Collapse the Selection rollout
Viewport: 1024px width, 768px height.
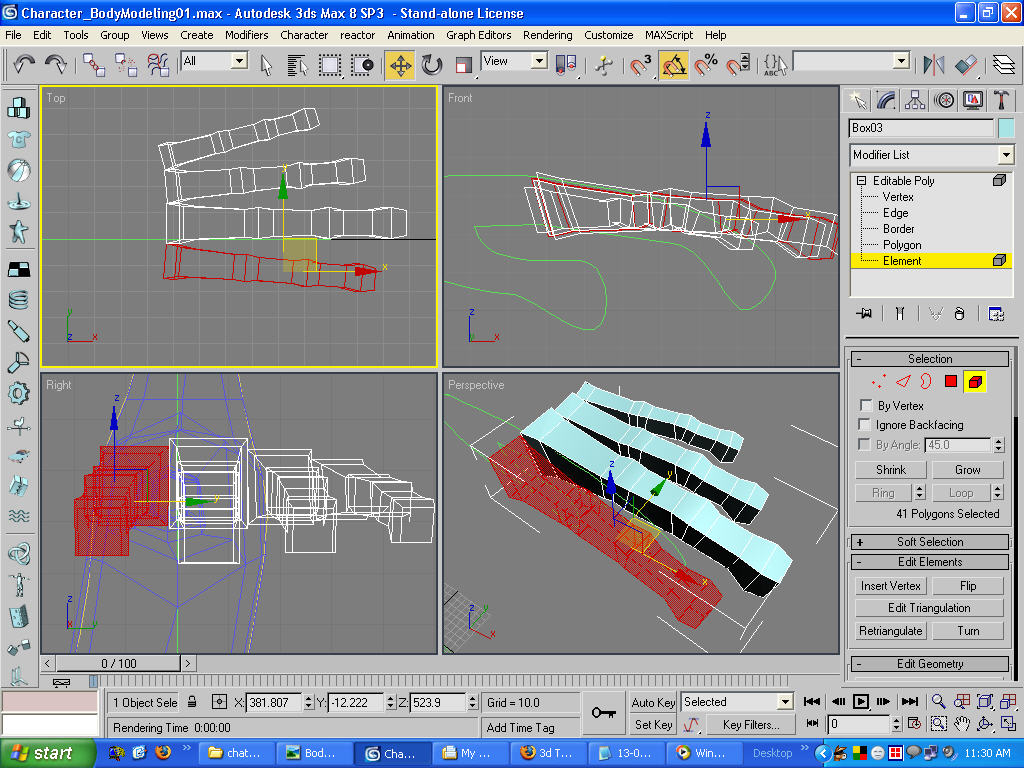click(x=931, y=359)
